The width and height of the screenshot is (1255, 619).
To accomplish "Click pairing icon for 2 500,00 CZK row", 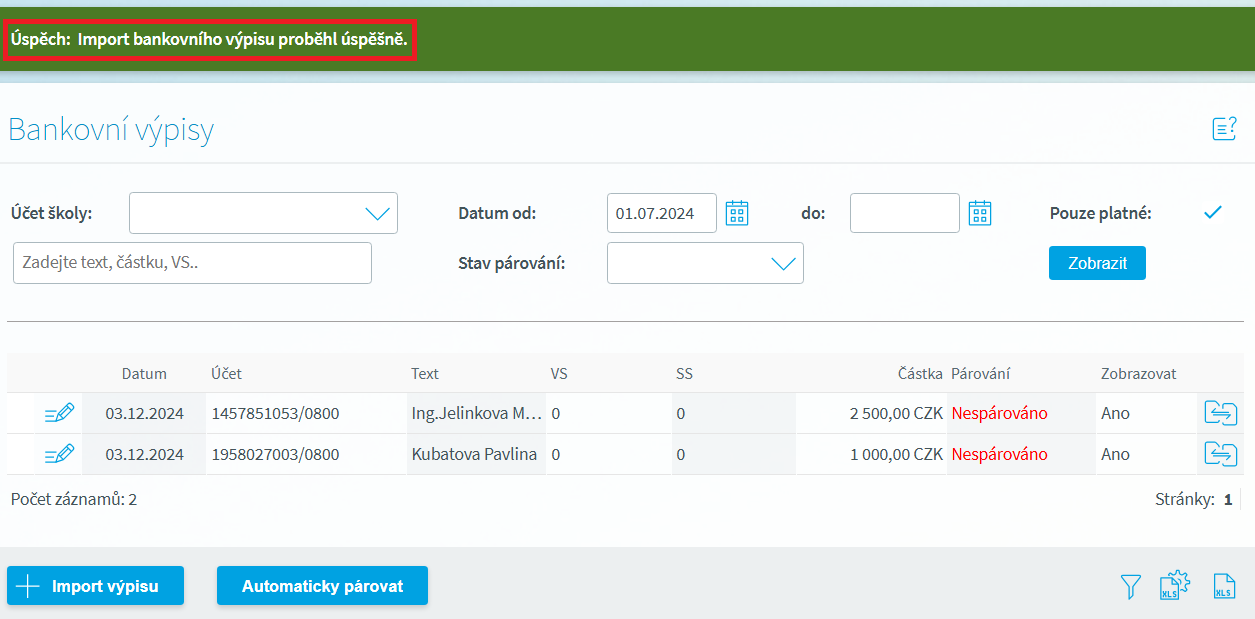I will pyautogui.click(x=1221, y=413).
